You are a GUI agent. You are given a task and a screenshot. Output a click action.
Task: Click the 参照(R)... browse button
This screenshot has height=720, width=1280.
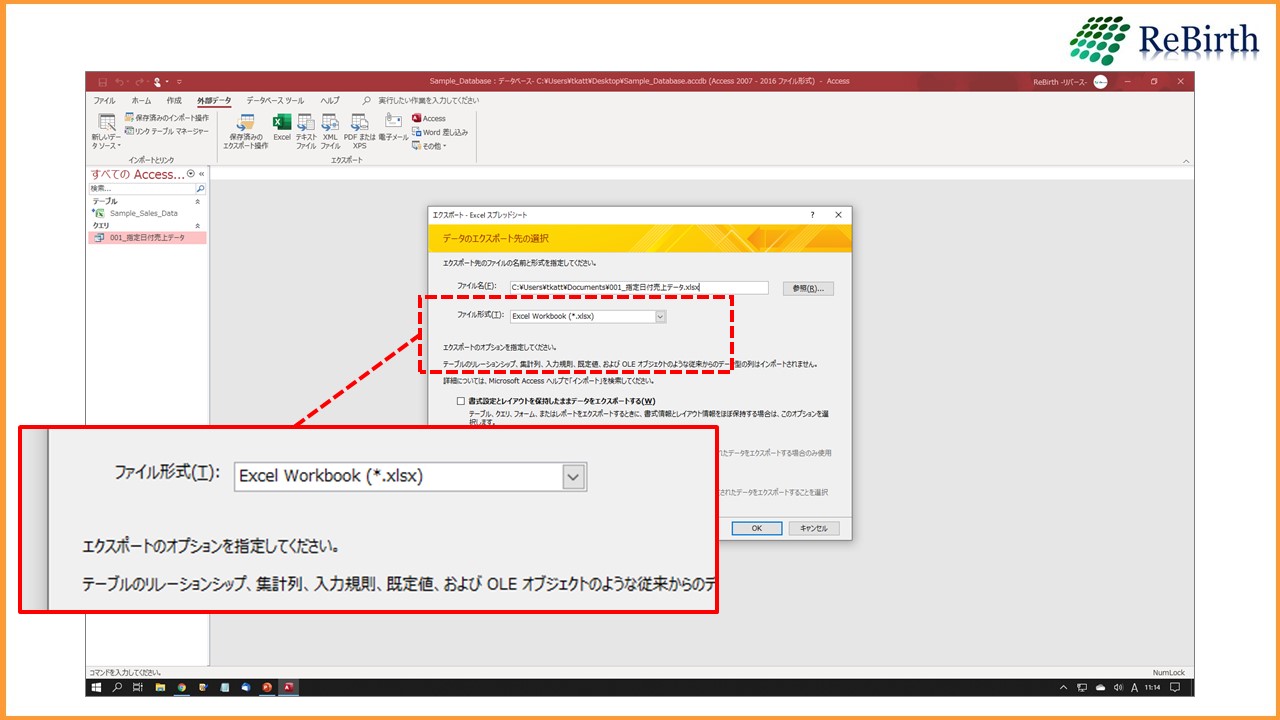click(808, 288)
